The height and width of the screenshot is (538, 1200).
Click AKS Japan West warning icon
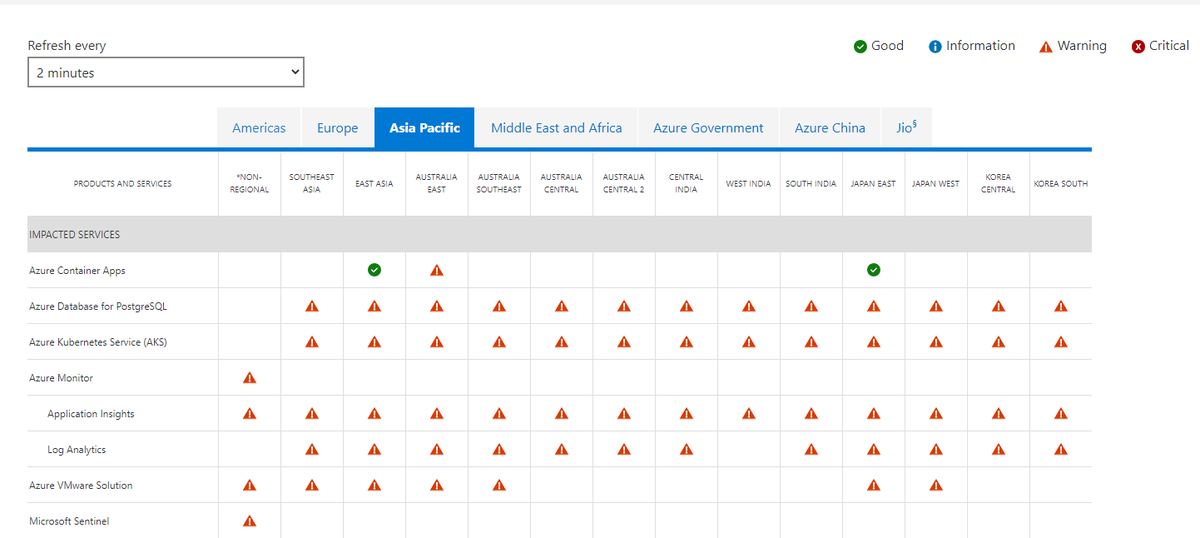pos(935,342)
